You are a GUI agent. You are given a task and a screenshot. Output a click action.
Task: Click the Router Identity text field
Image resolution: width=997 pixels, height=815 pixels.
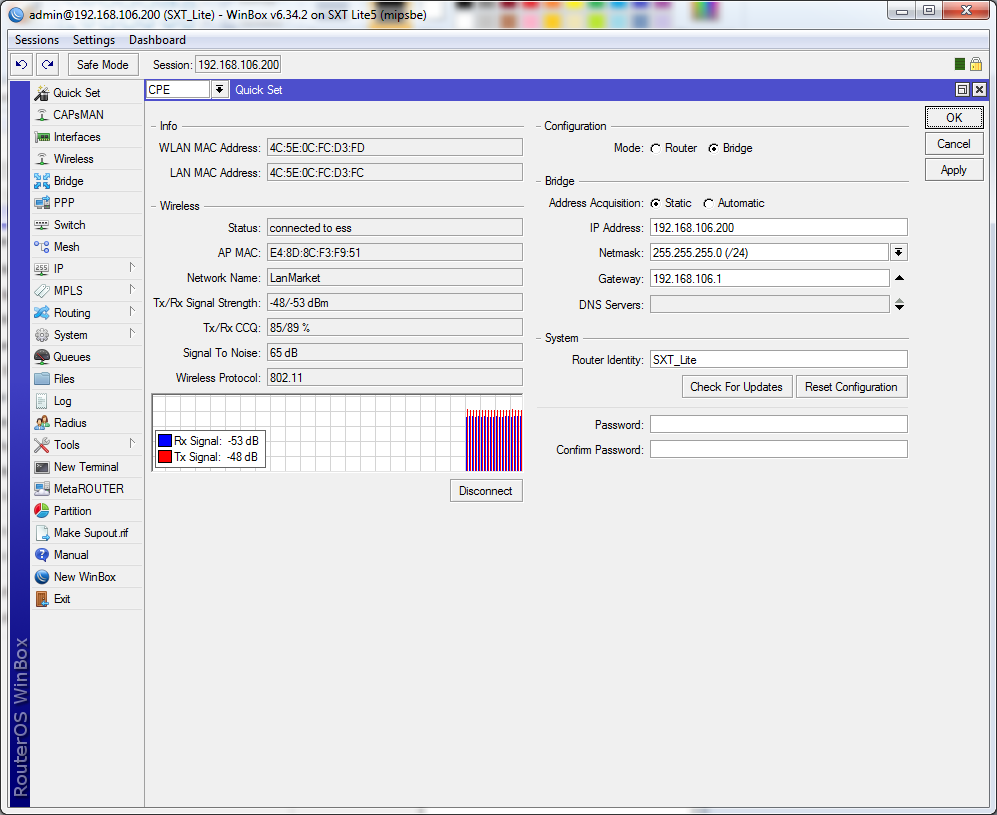tap(778, 359)
